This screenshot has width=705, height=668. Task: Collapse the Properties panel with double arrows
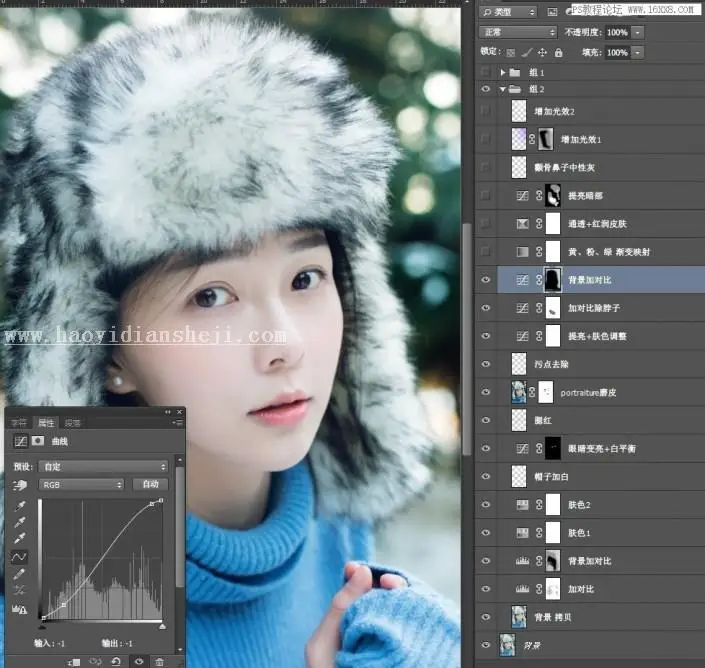pyautogui.click(x=168, y=412)
